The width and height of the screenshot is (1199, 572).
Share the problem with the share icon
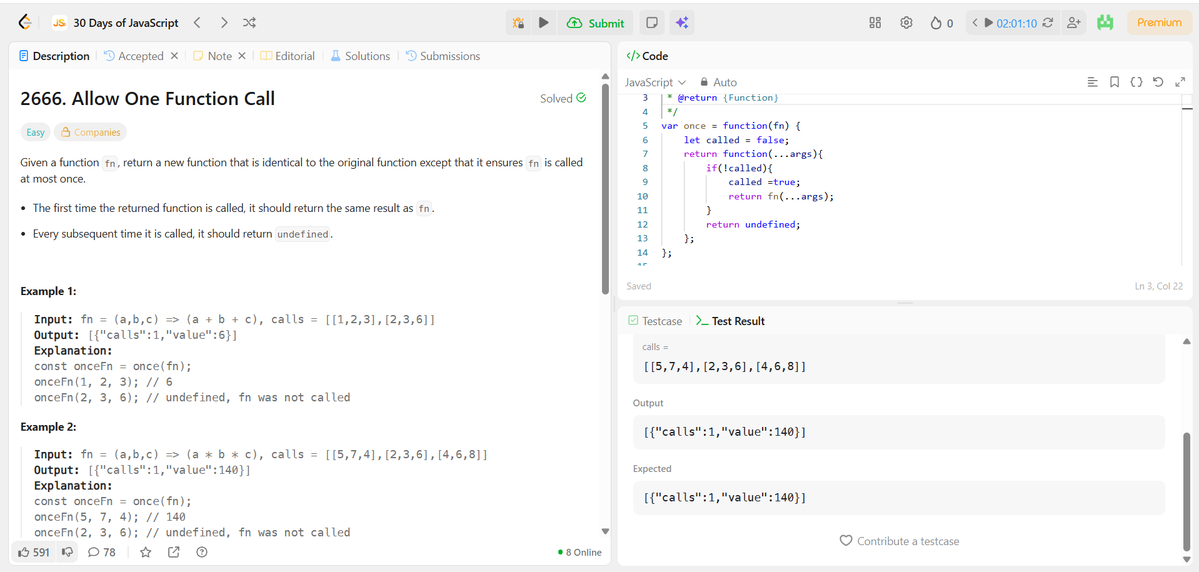click(x=174, y=552)
